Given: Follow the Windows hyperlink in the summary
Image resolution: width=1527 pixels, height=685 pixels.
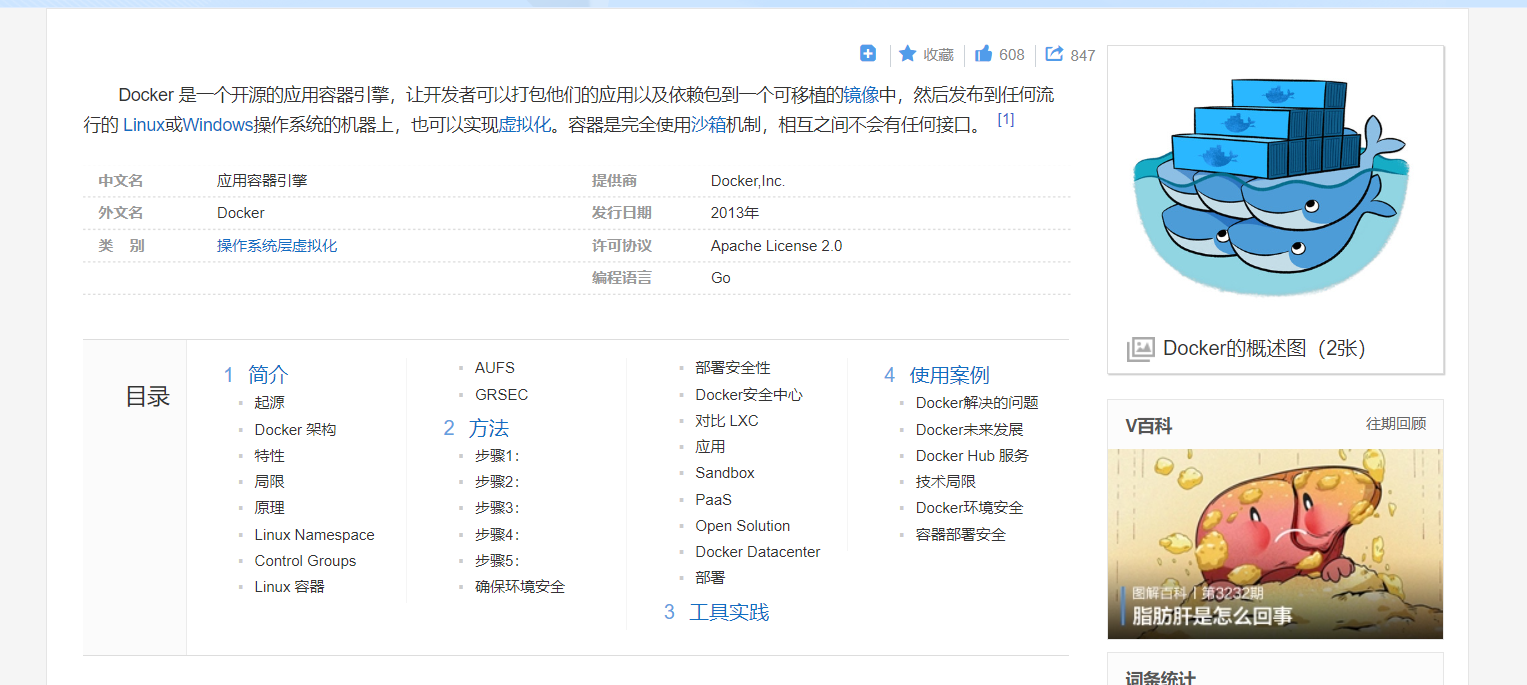Looking at the screenshot, I should (218, 125).
